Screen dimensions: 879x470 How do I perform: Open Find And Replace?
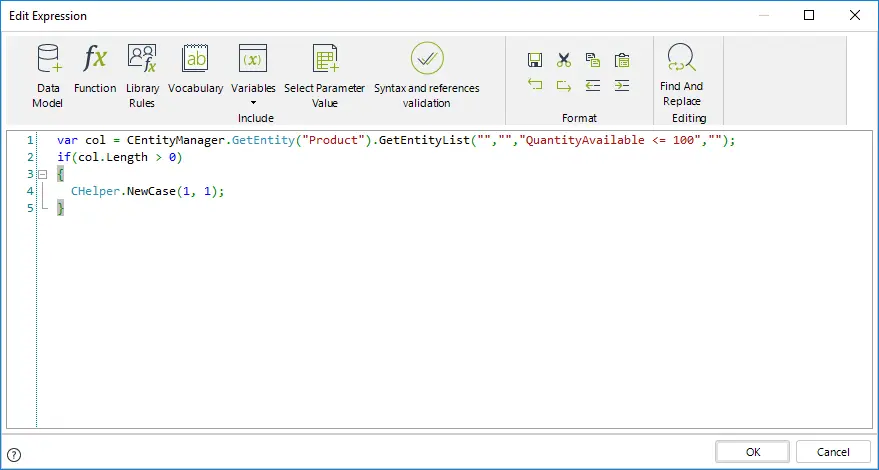click(681, 75)
